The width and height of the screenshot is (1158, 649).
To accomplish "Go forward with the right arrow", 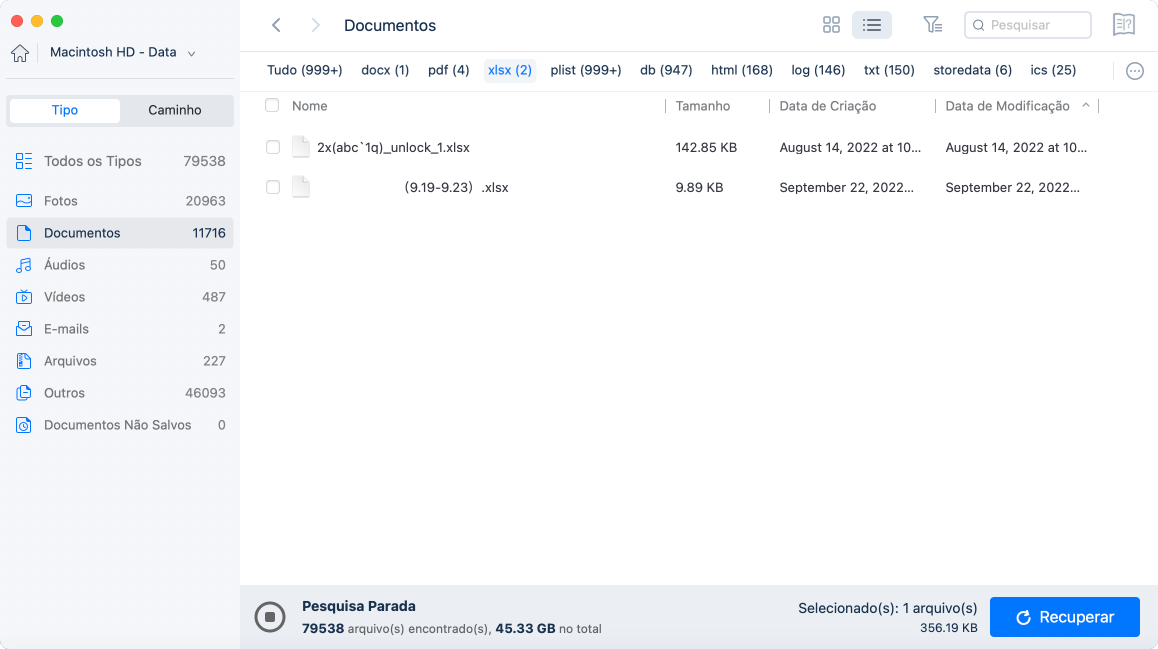I will tap(315, 25).
